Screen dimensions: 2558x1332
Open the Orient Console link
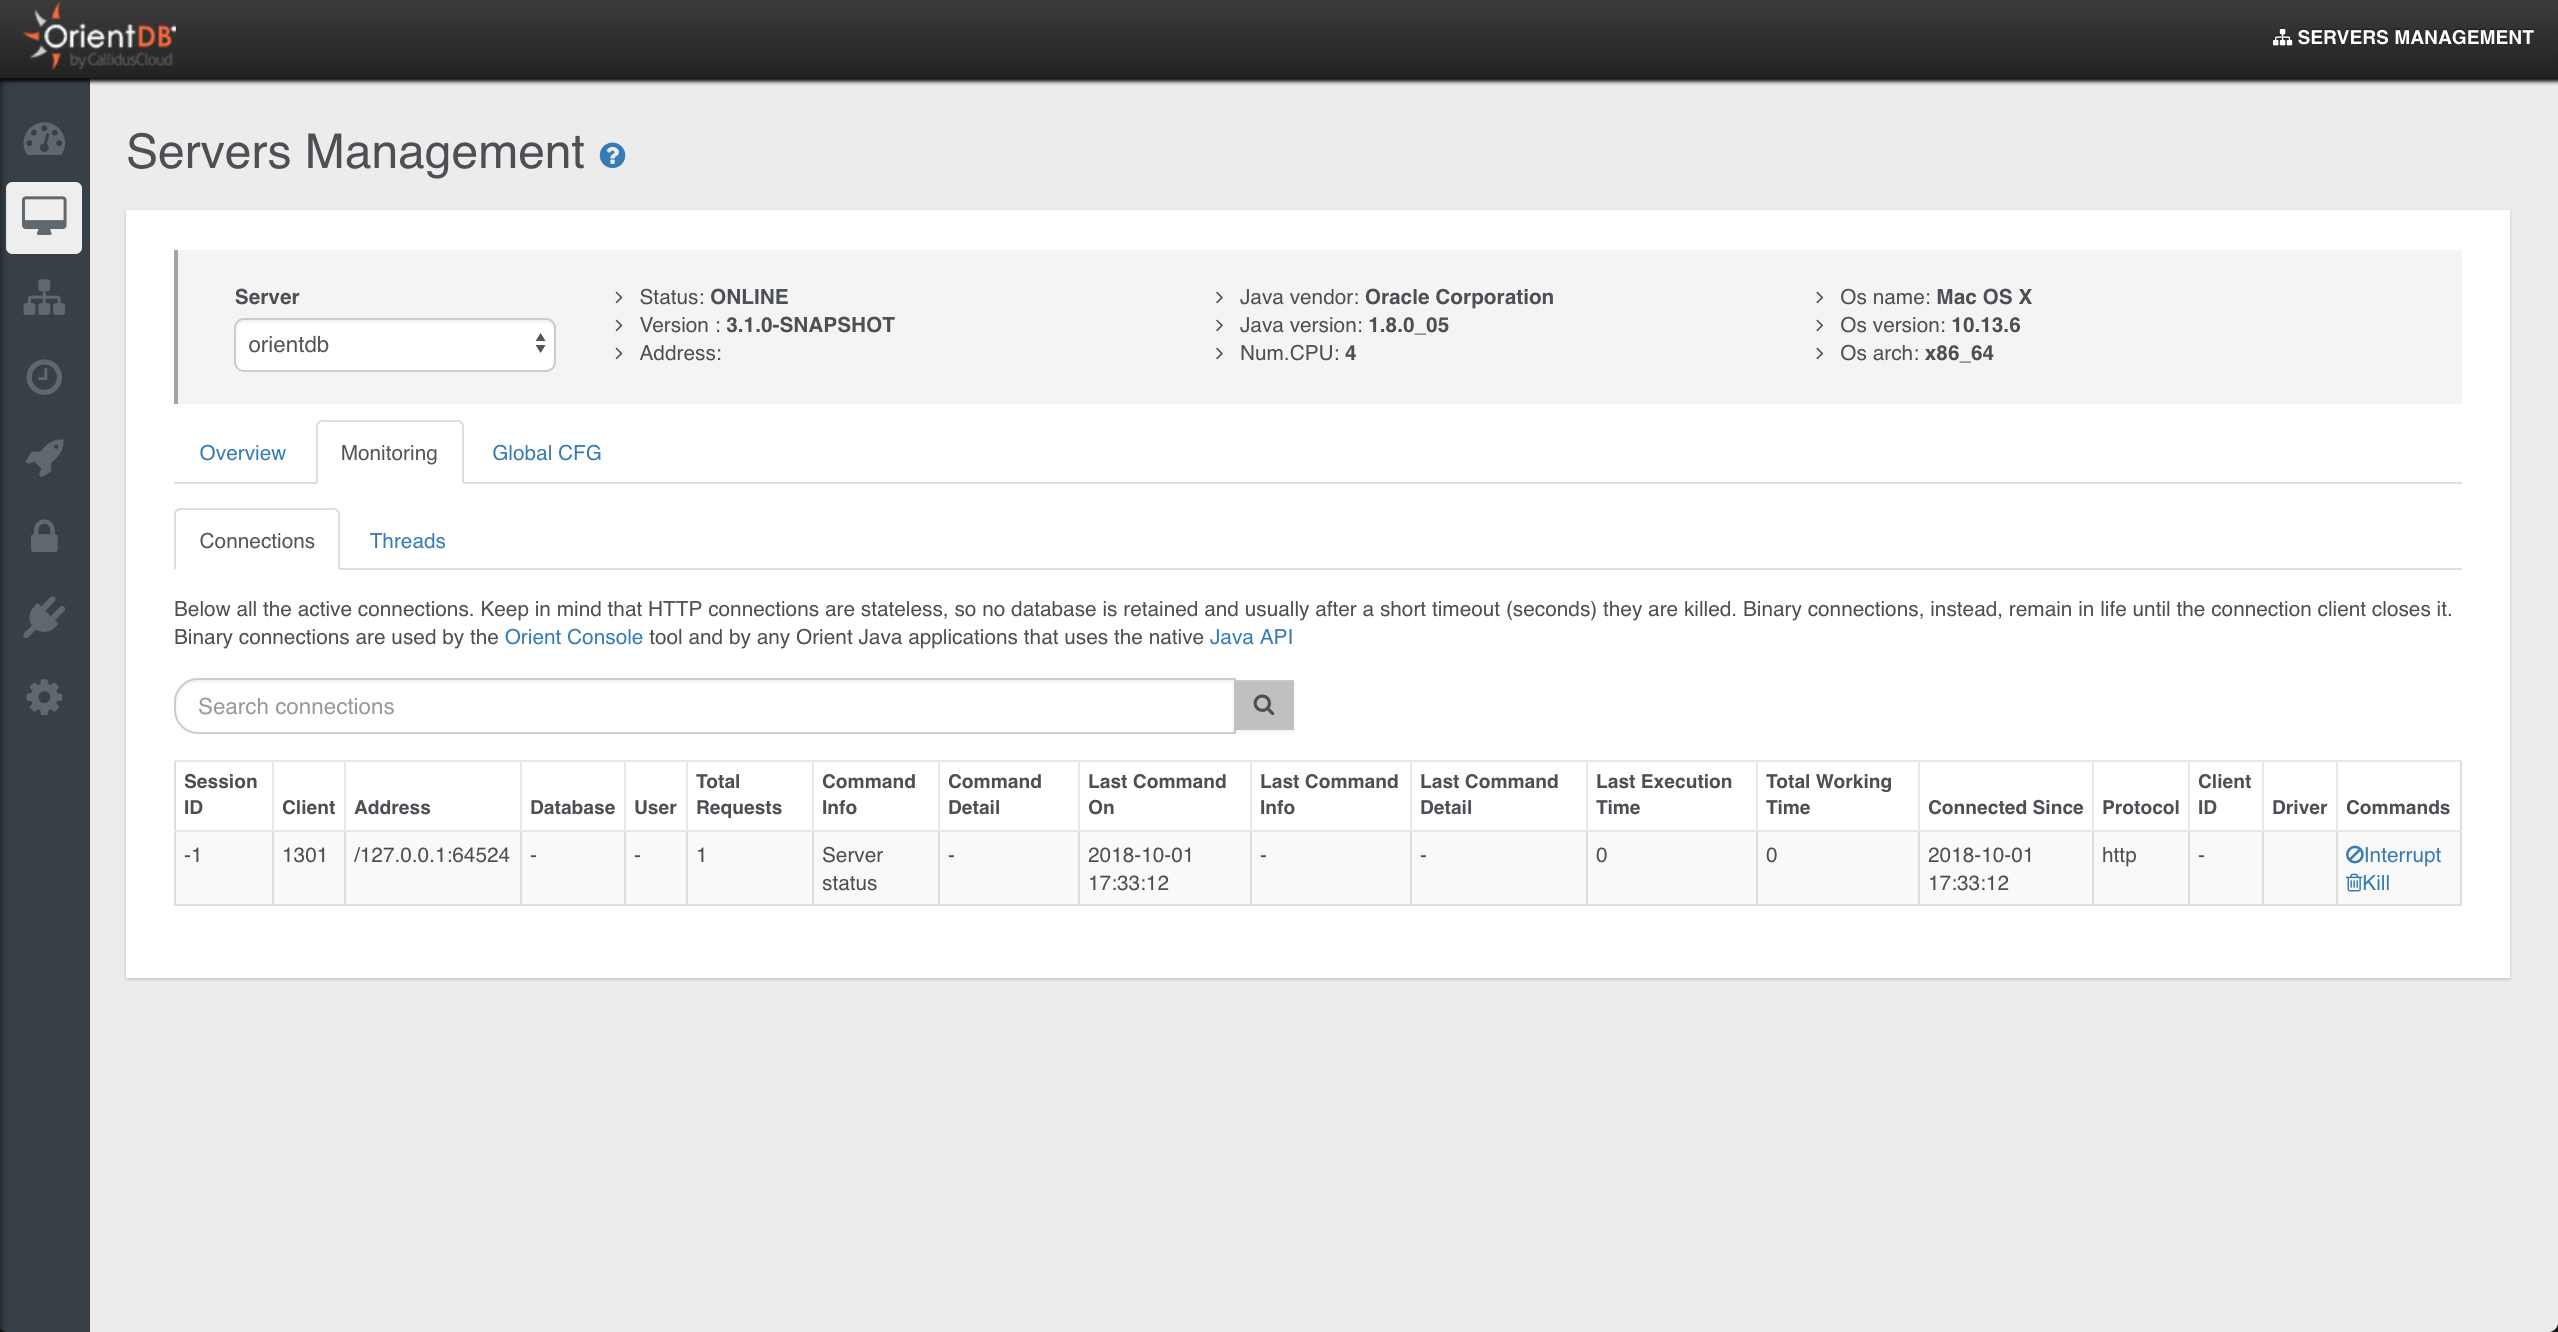573,637
